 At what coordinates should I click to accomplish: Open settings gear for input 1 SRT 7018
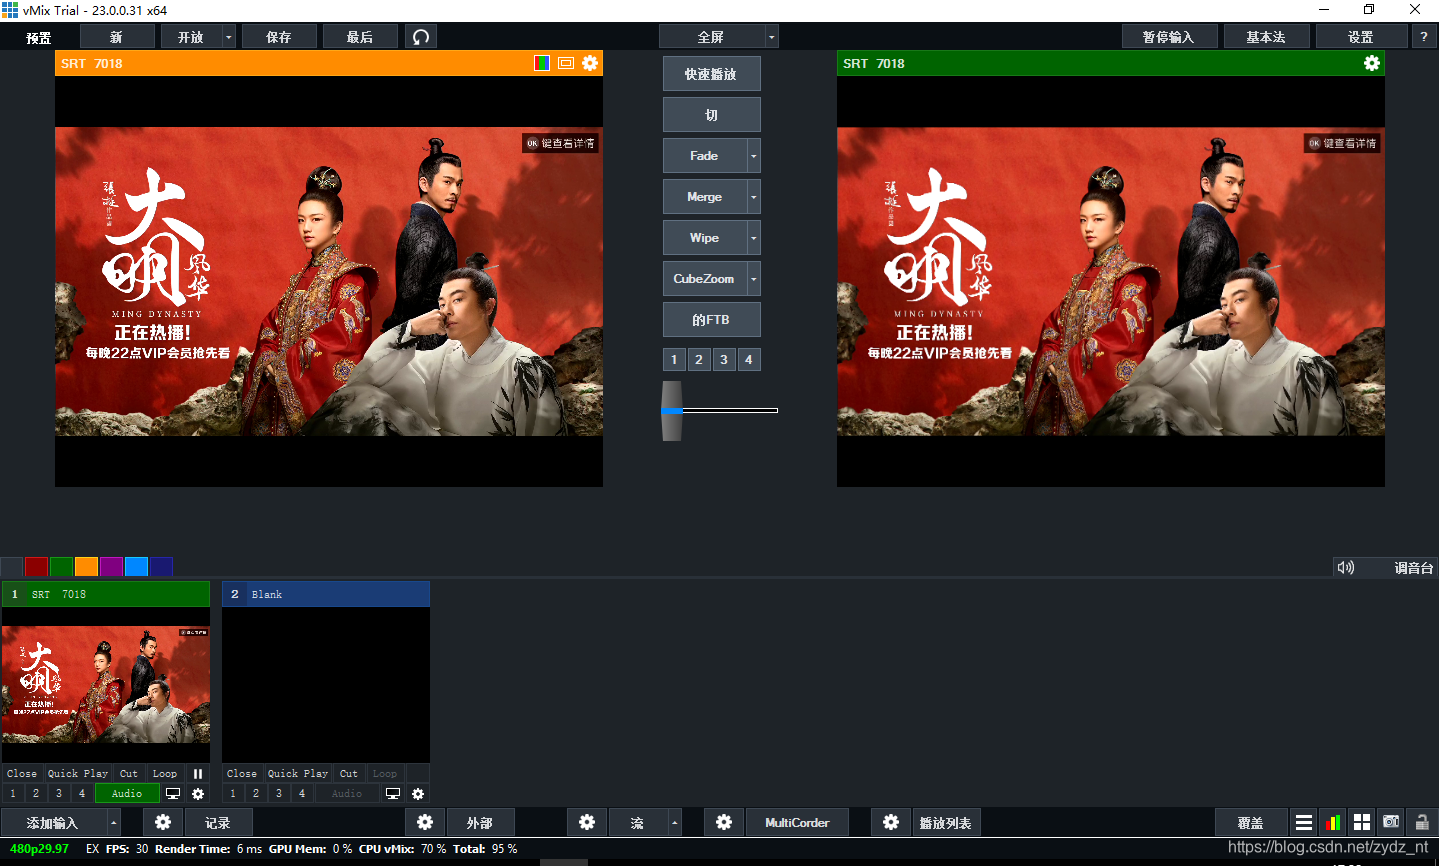(x=198, y=794)
